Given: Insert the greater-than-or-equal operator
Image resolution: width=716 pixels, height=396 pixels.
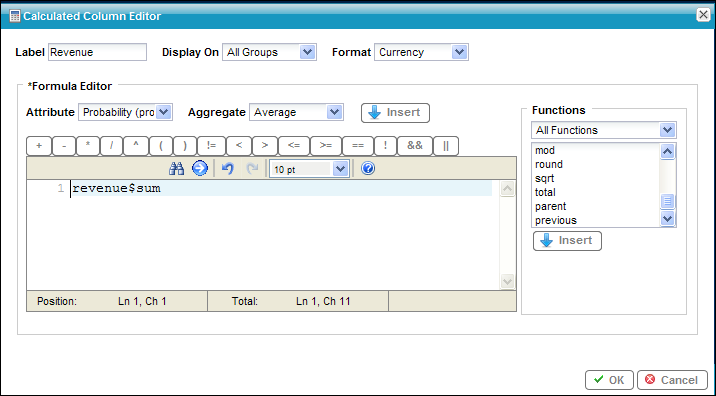Looking at the screenshot, I should click(x=326, y=146).
